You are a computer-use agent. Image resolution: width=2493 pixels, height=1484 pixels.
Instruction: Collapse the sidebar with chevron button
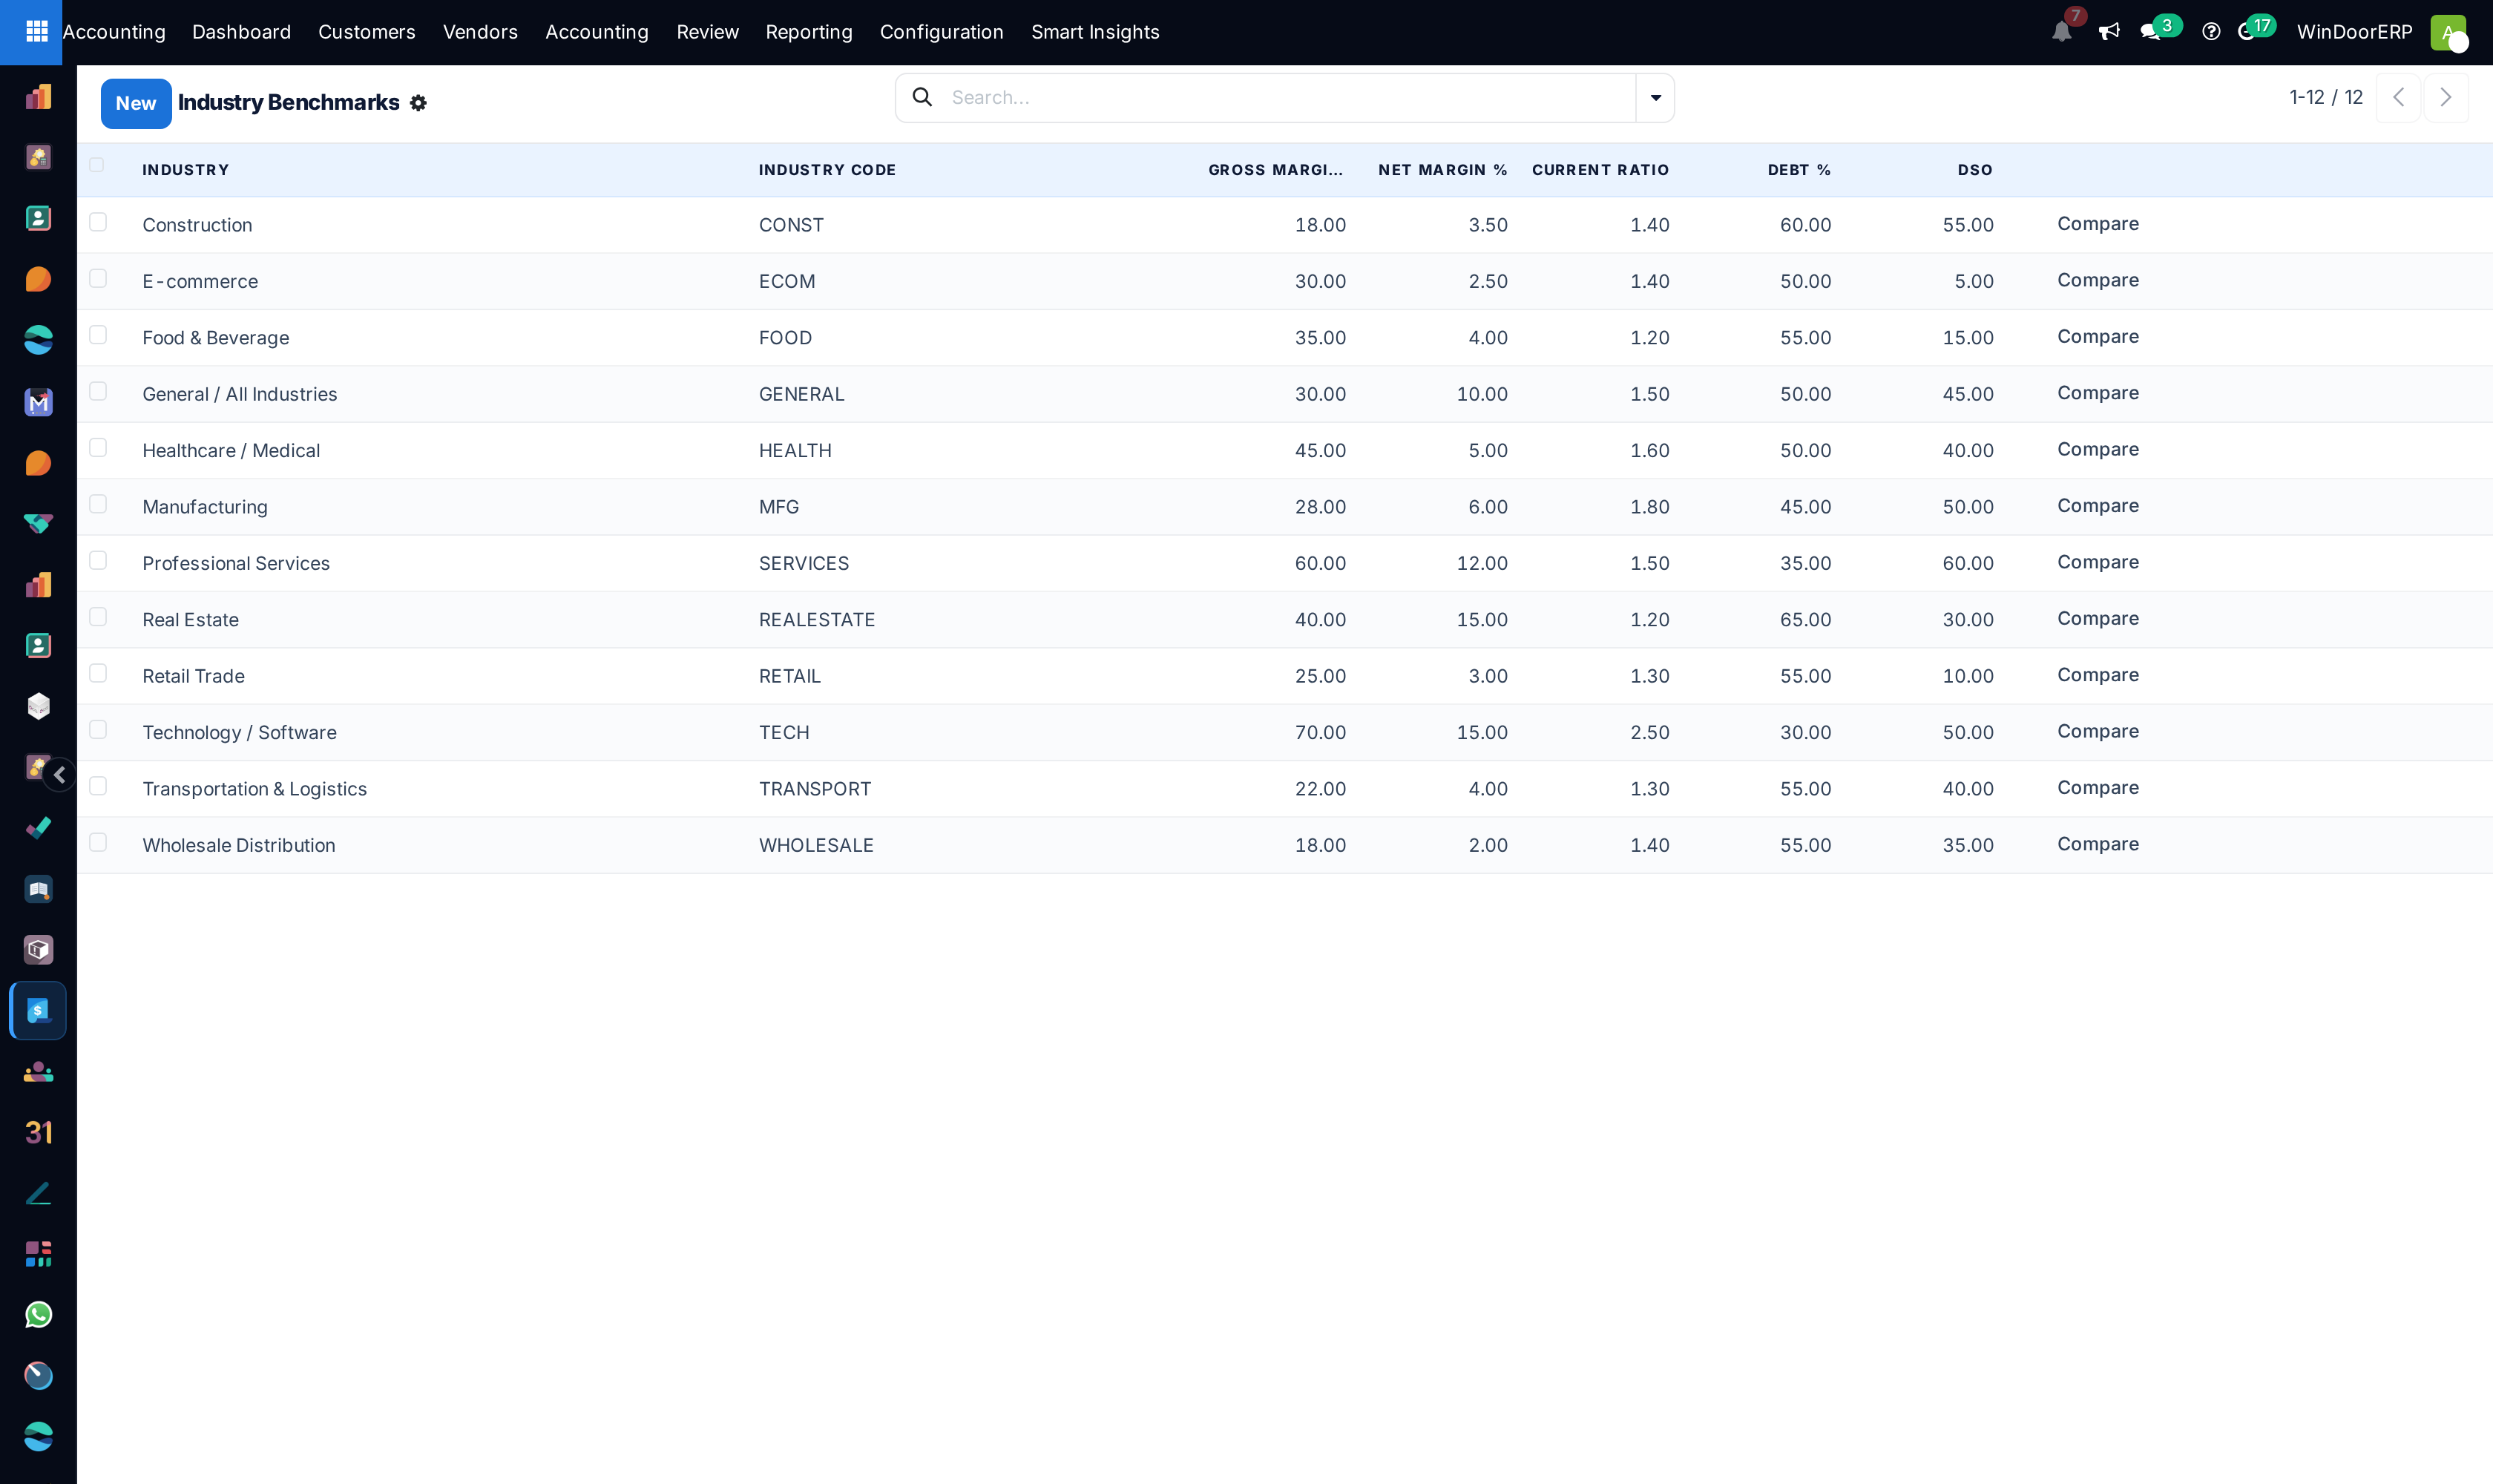pos(59,775)
